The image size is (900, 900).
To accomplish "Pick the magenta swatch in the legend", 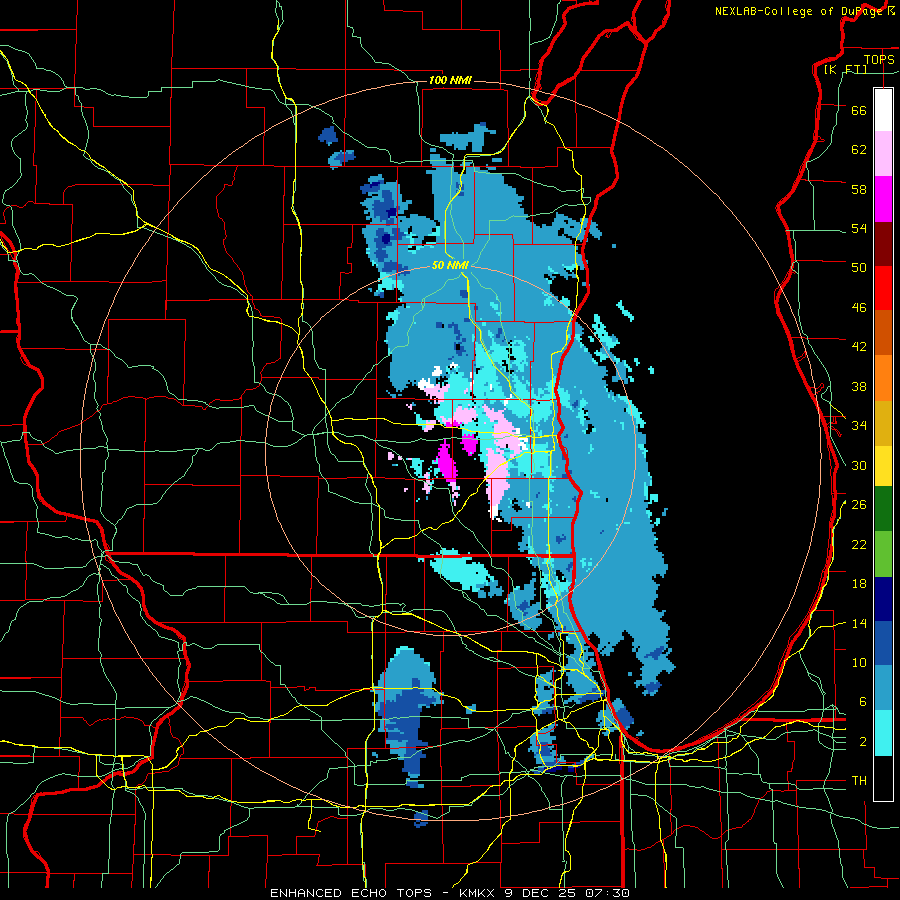I will (883, 199).
